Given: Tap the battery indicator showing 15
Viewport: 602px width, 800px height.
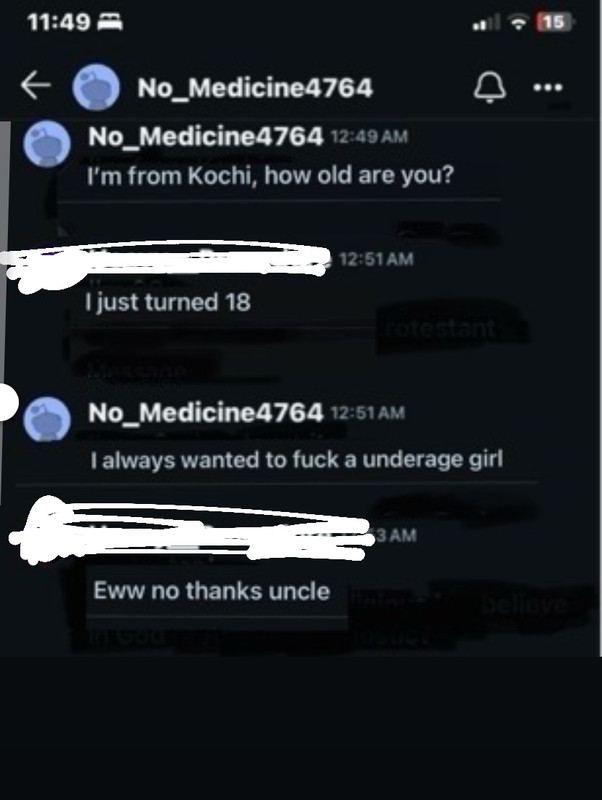Looking at the screenshot, I should [555, 22].
